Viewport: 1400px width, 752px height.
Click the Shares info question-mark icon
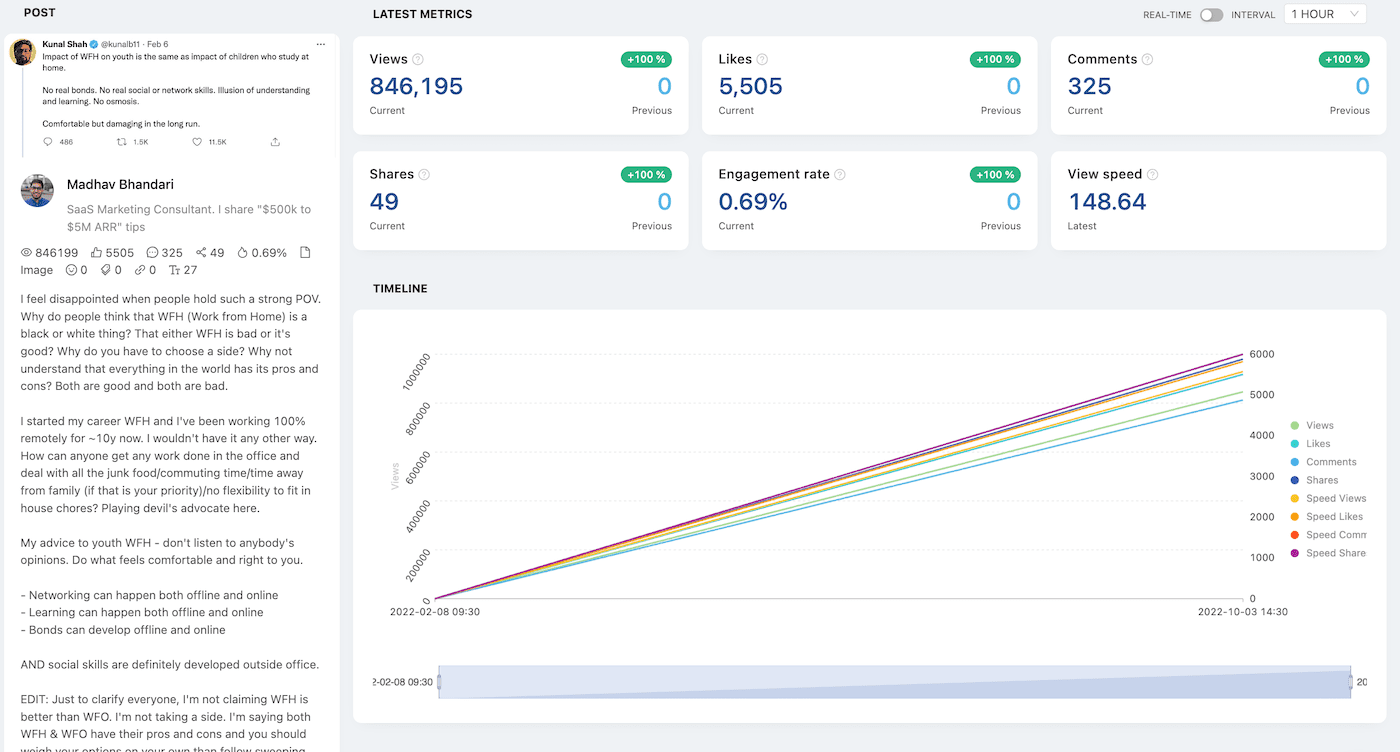point(424,174)
